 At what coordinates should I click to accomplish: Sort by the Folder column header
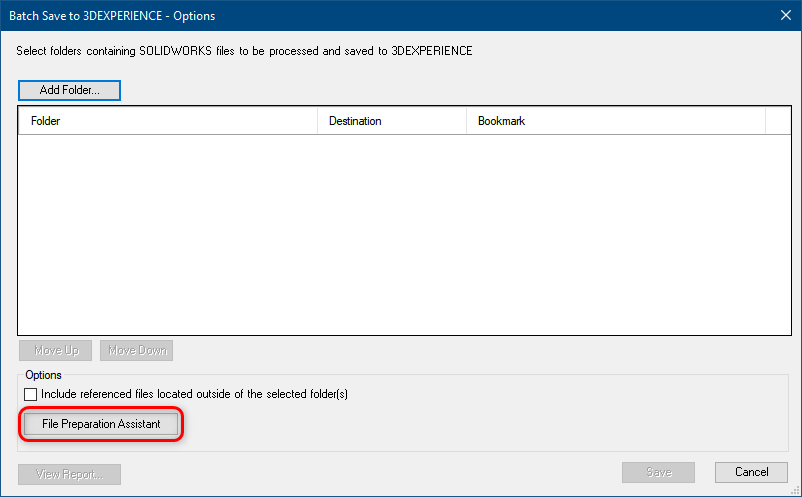pyautogui.click(x=168, y=121)
